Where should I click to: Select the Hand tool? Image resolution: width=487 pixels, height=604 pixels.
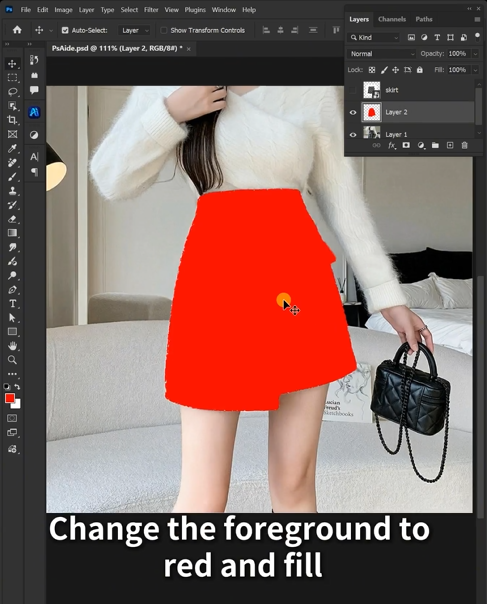(x=12, y=346)
